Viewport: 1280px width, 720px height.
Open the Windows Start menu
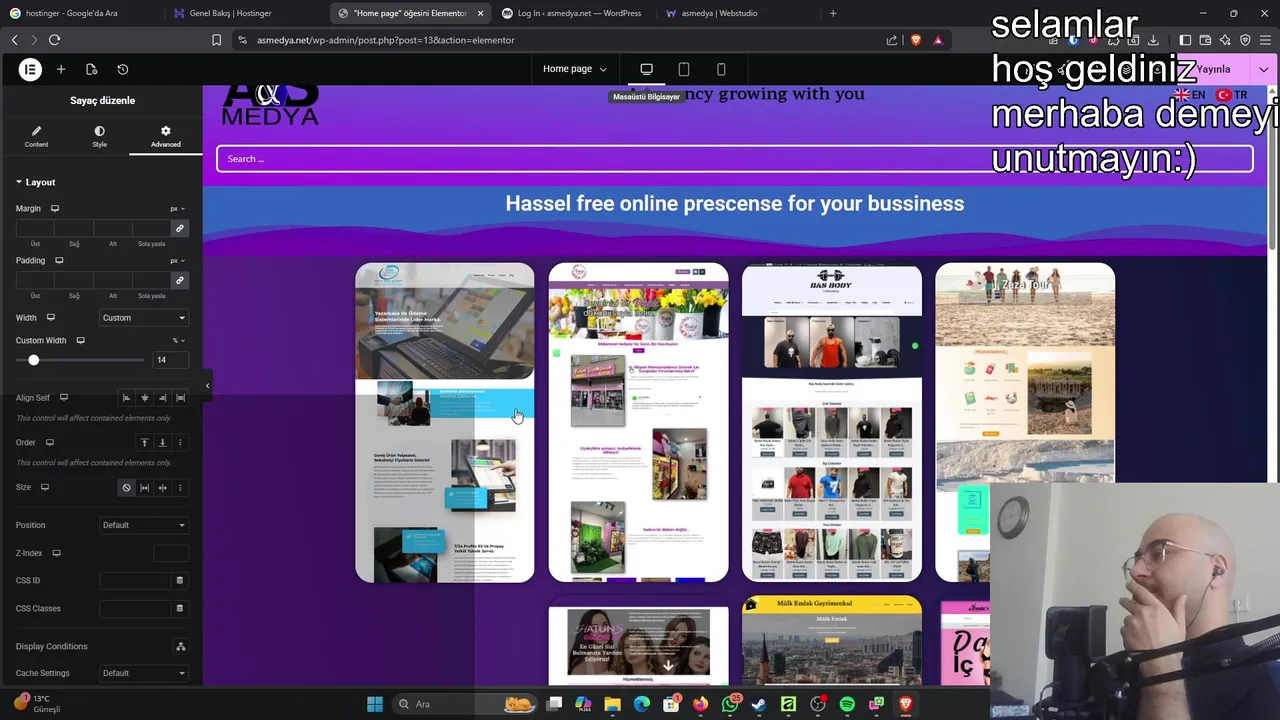[374, 704]
